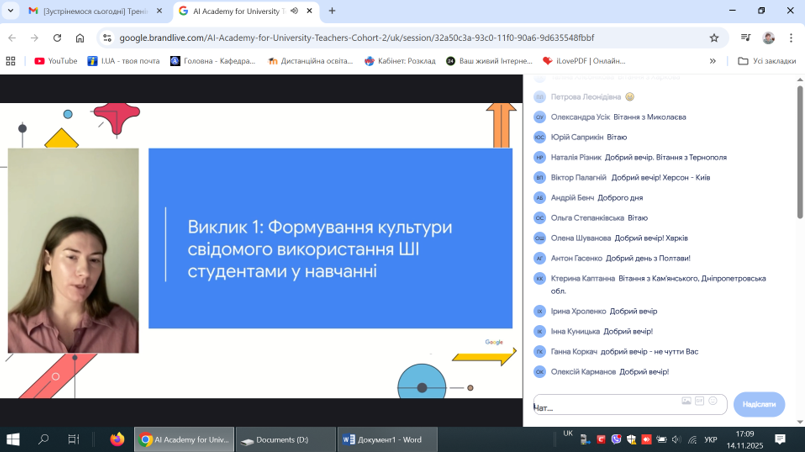Viewport: 805px width, 452px height.
Task: Expand the hidden bookmarks overflow chevron
Action: (713, 61)
